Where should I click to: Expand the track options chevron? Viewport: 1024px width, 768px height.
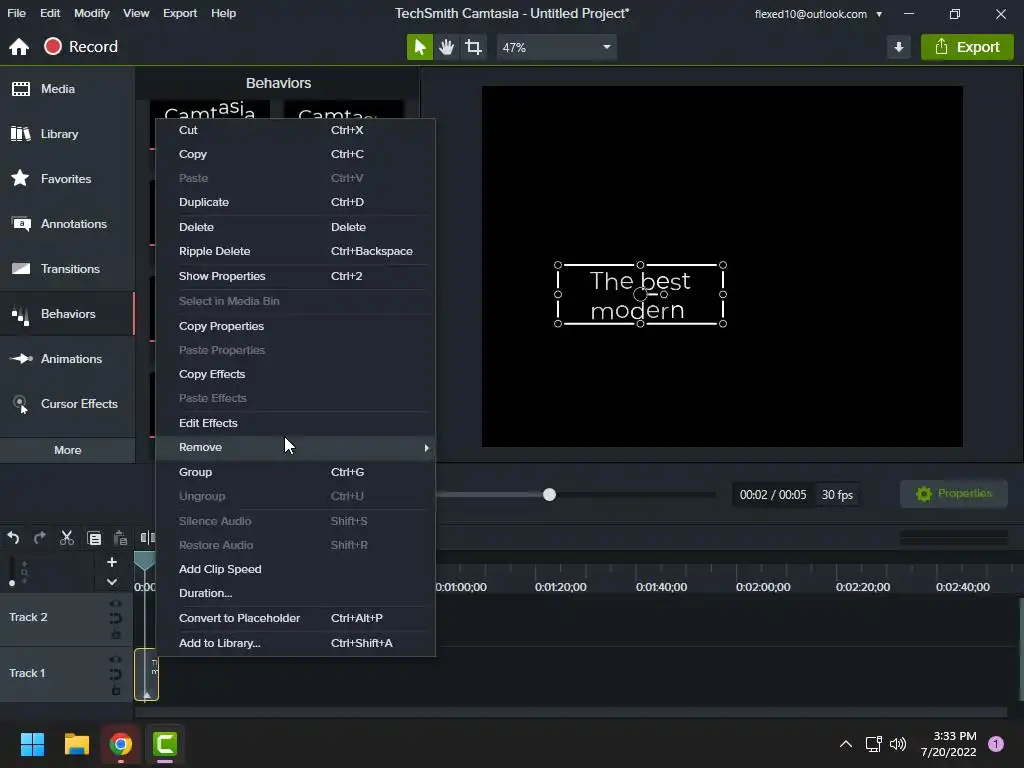pyautogui.click(x=112, y=582)
